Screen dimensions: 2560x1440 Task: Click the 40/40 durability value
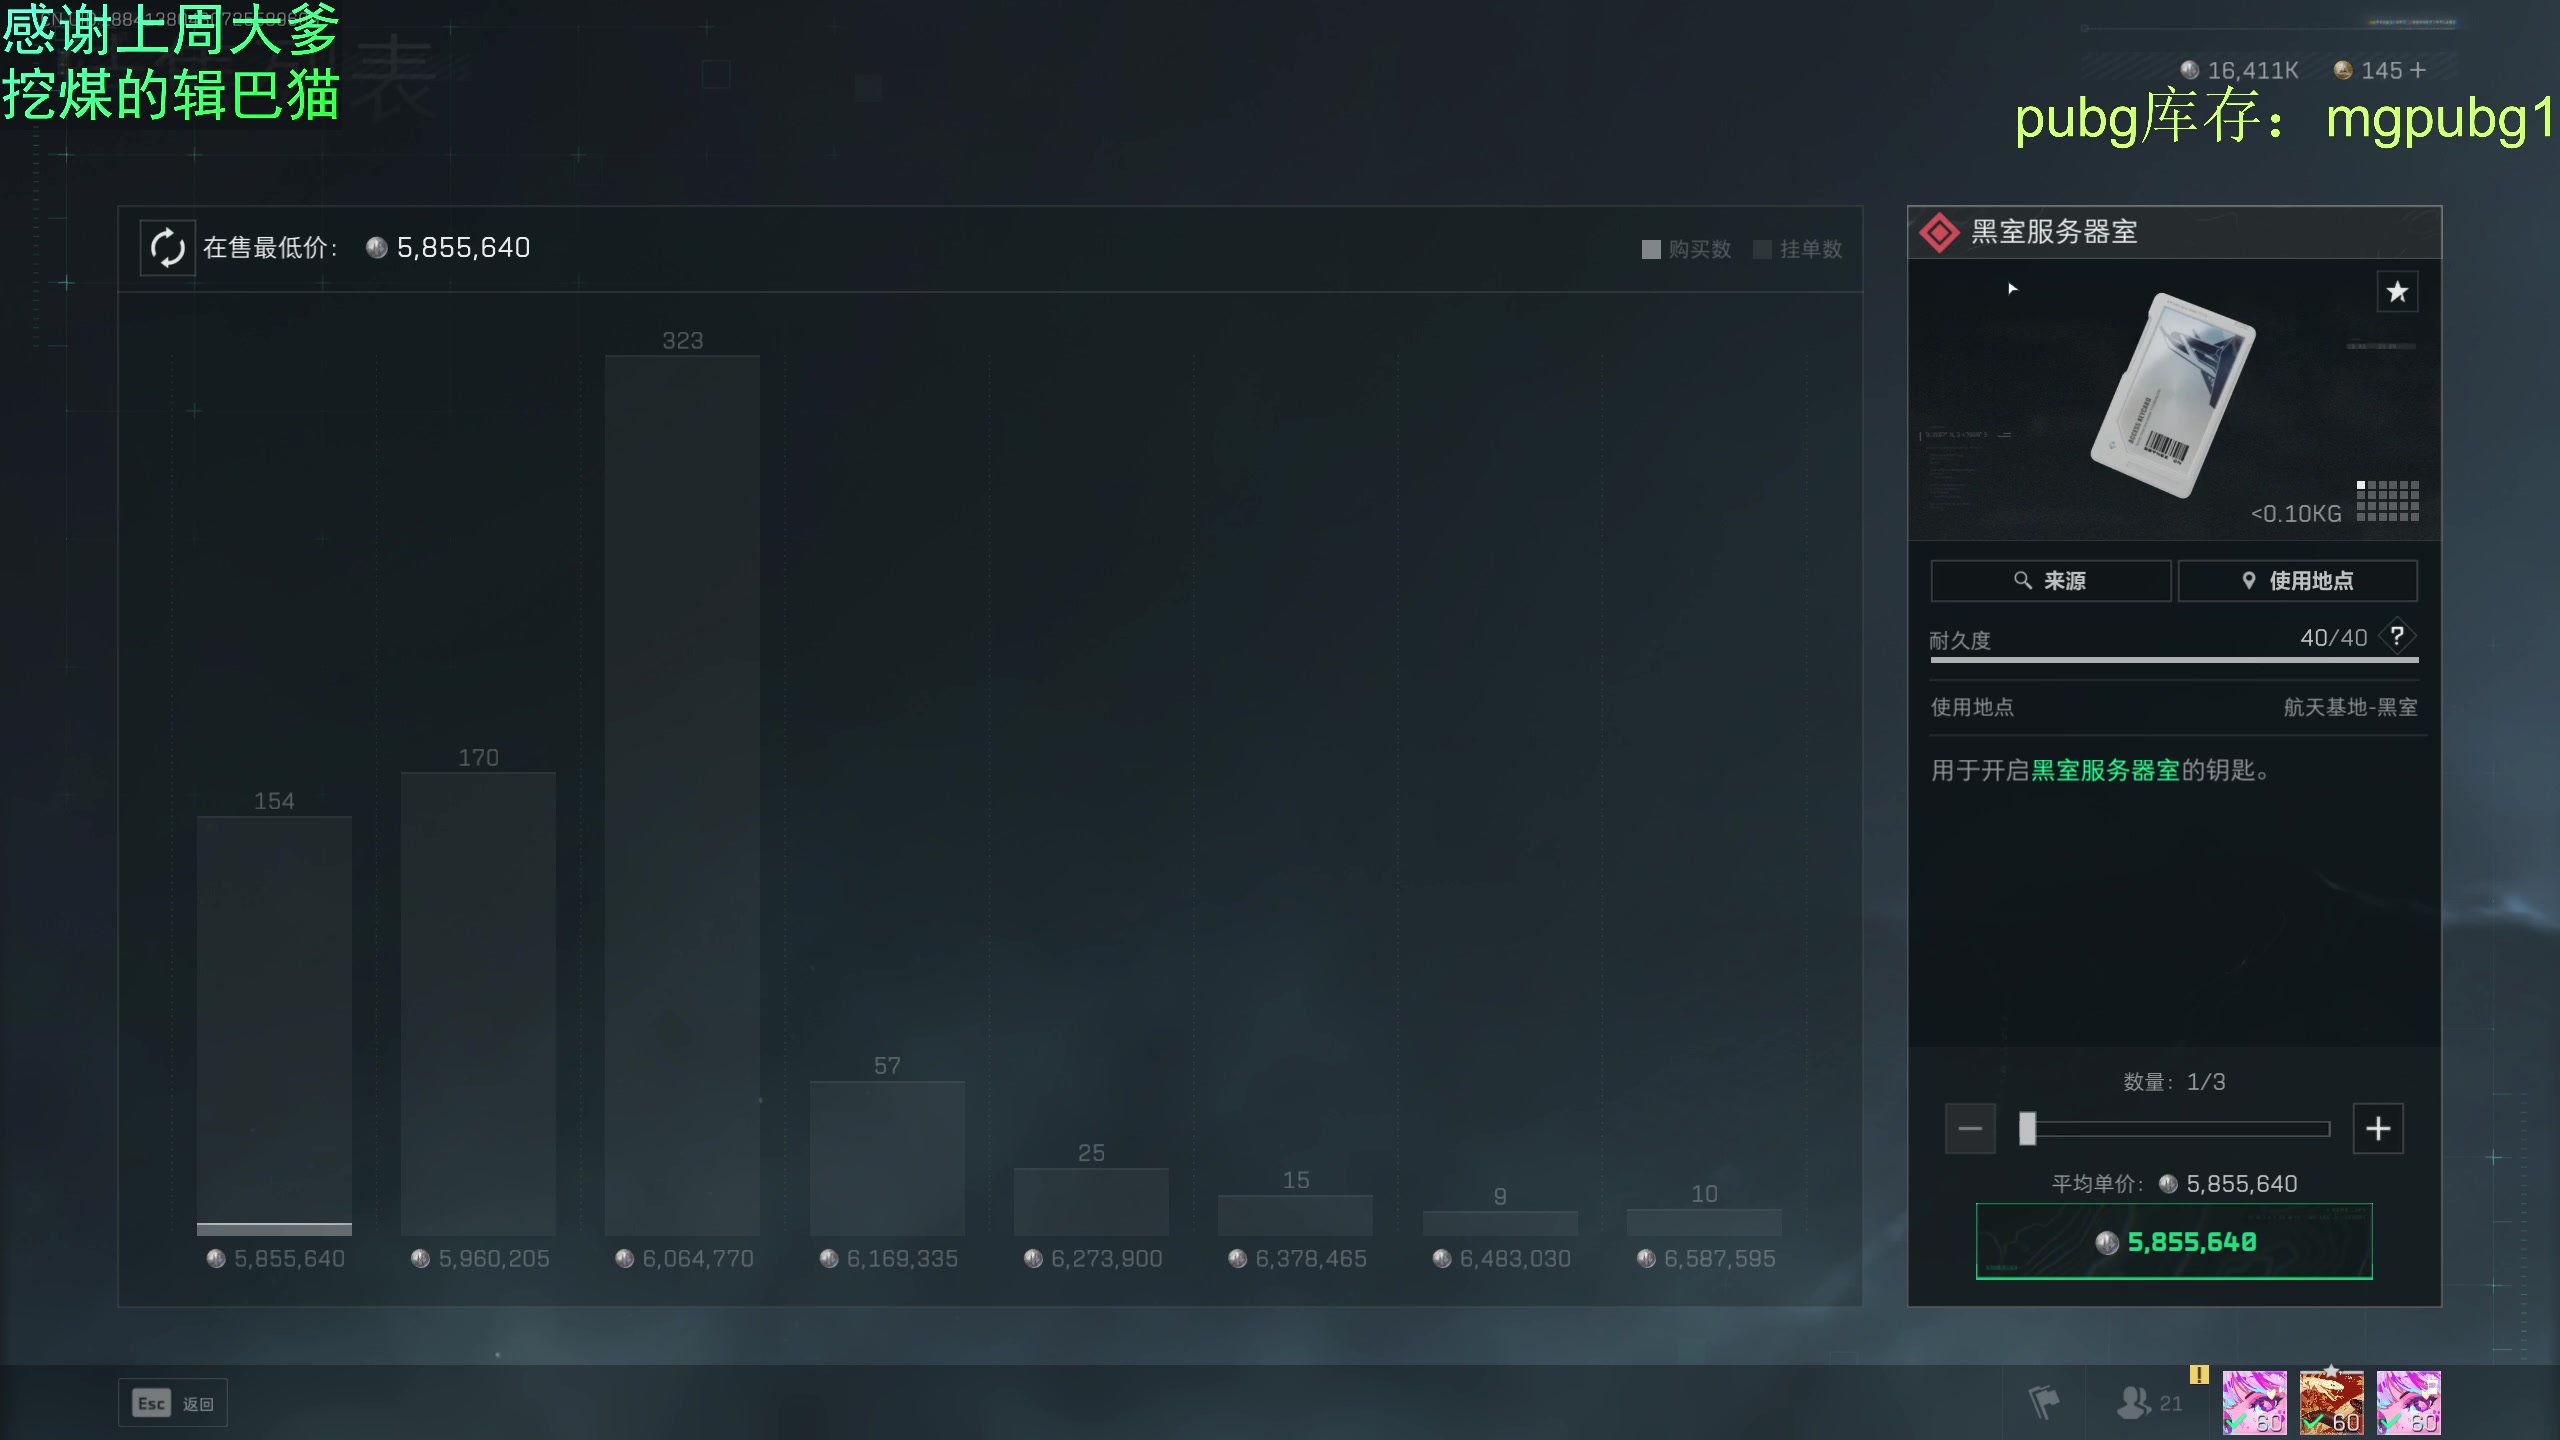coord(2333,638)
